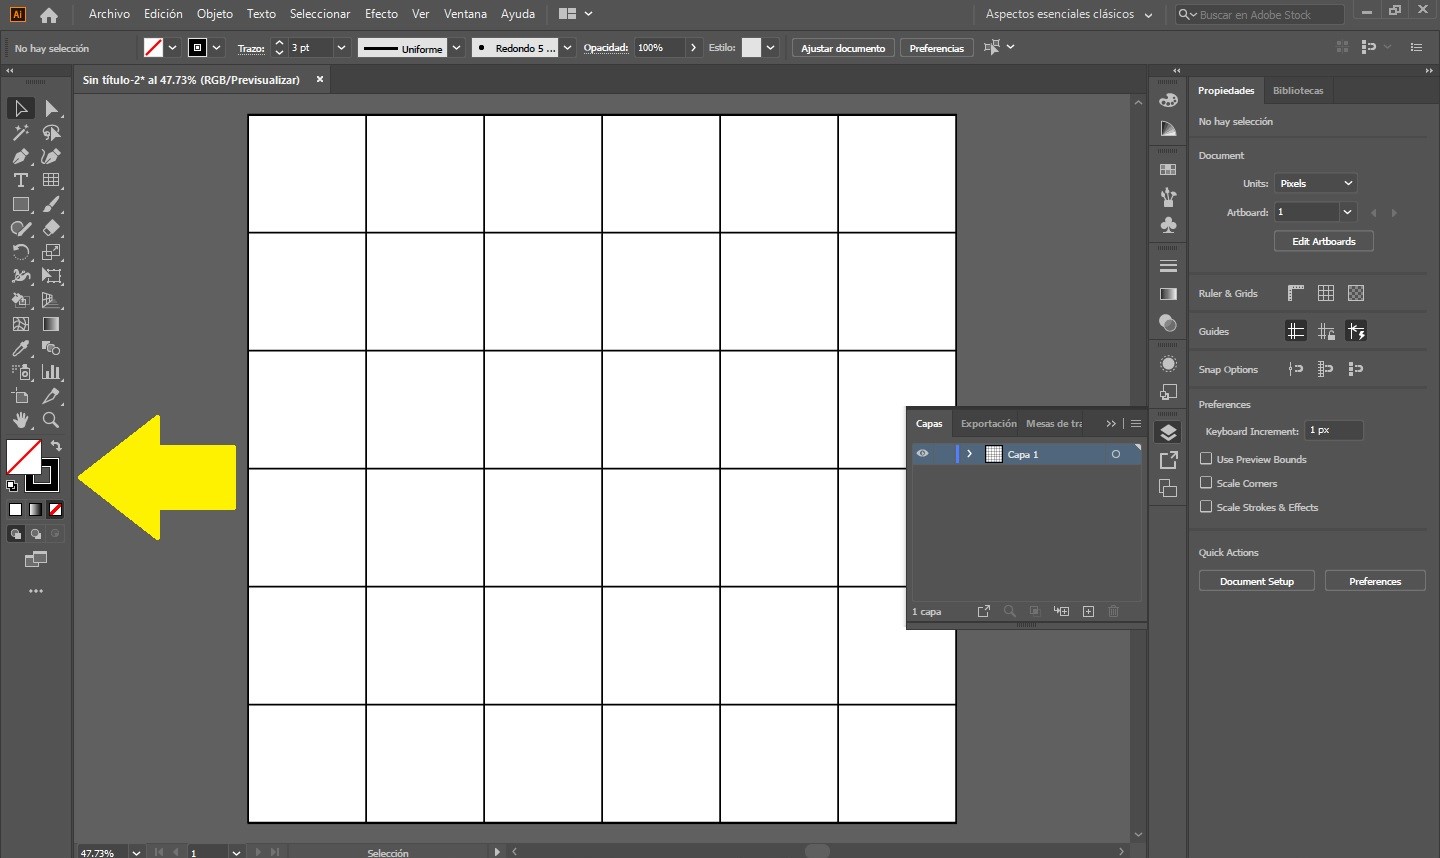Open the Ventana menu

(x=465, y=14)
